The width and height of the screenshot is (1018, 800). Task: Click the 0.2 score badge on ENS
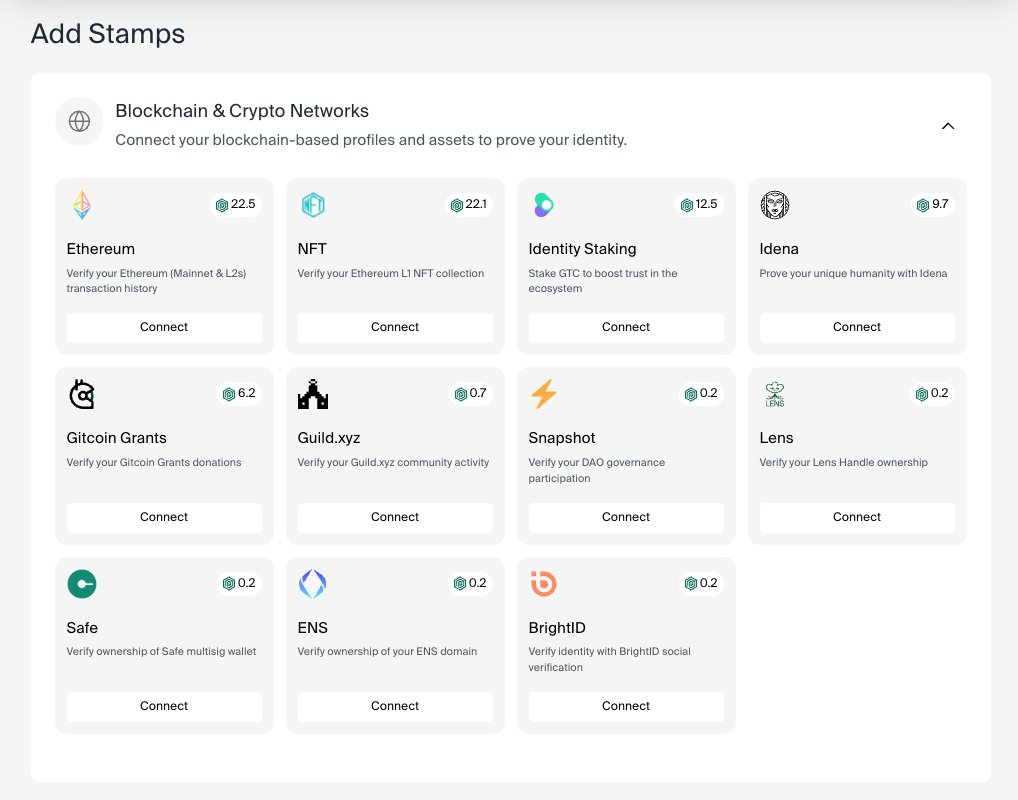click(471, 583)
